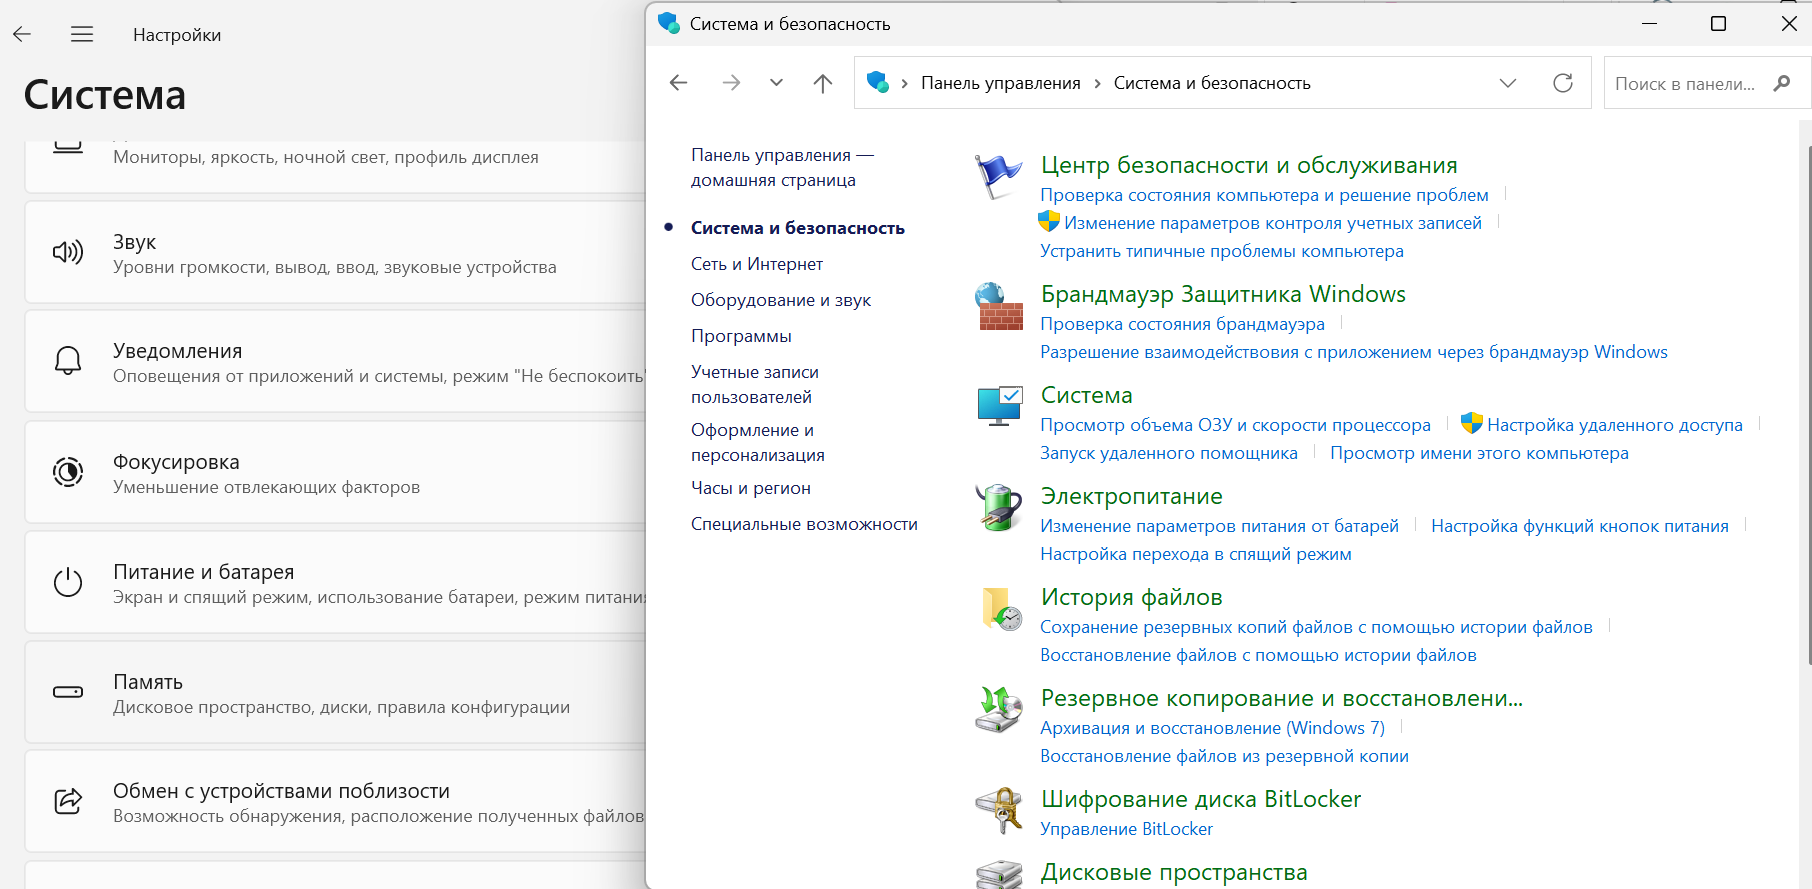The image size is (1812, 889).
Task: Click the Control Panel vertical scrollbar
Action: [x=1808, y=405]
